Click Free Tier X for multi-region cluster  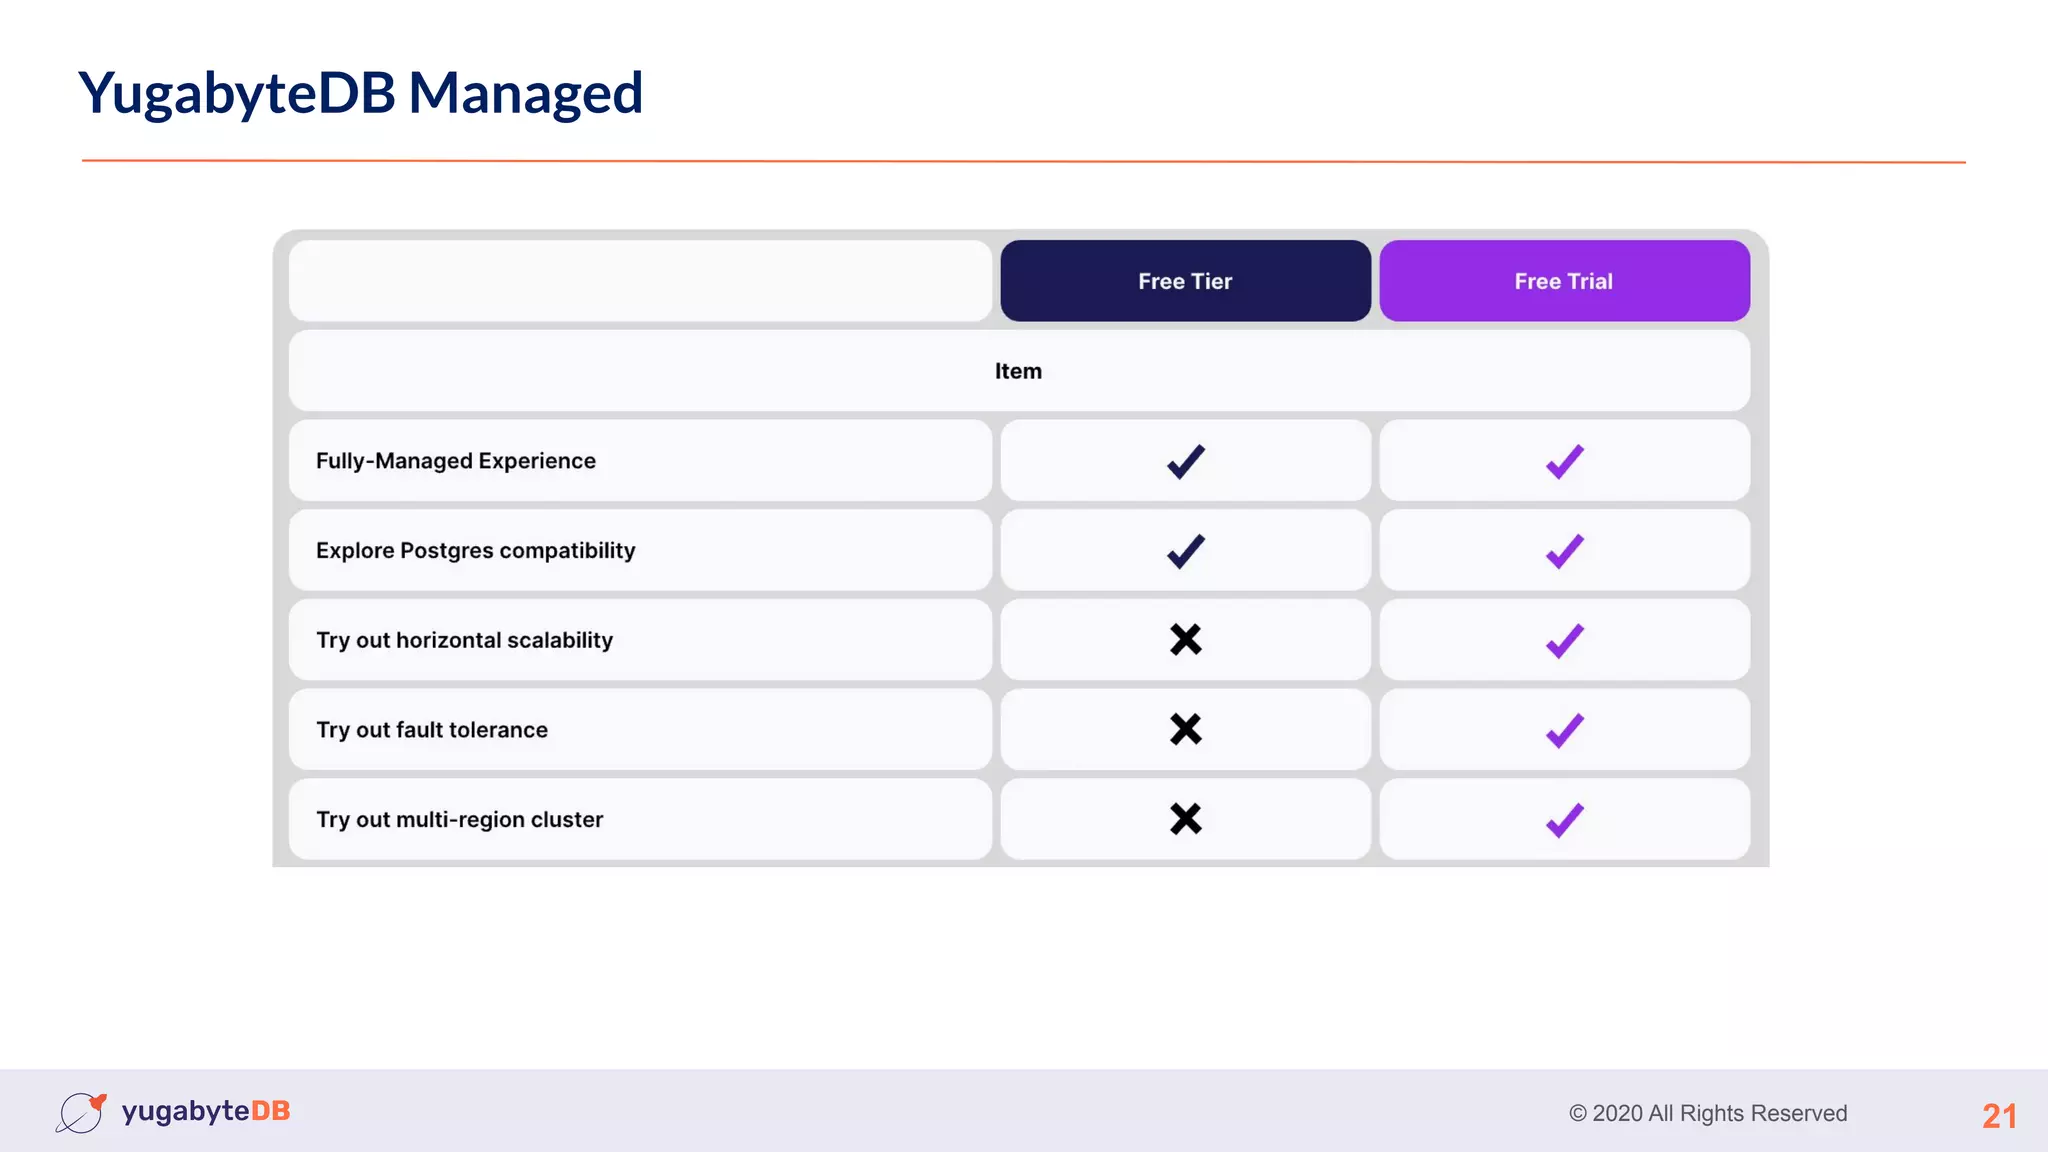coord(1185,819)
